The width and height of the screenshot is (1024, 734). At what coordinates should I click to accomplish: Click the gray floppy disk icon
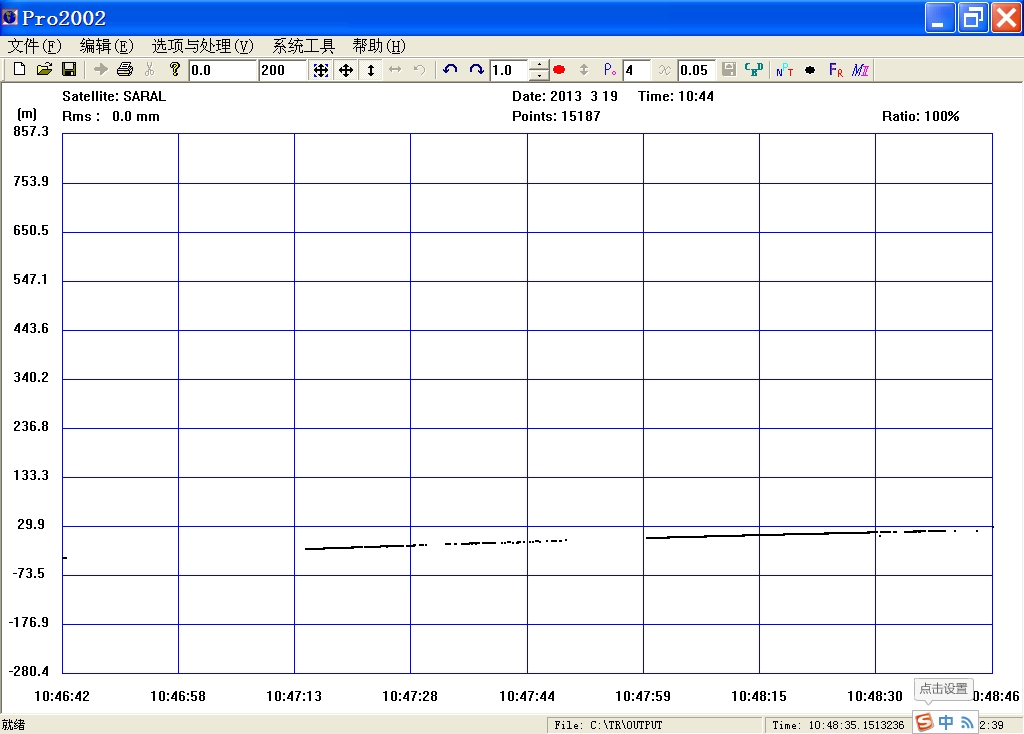[729, 69]
